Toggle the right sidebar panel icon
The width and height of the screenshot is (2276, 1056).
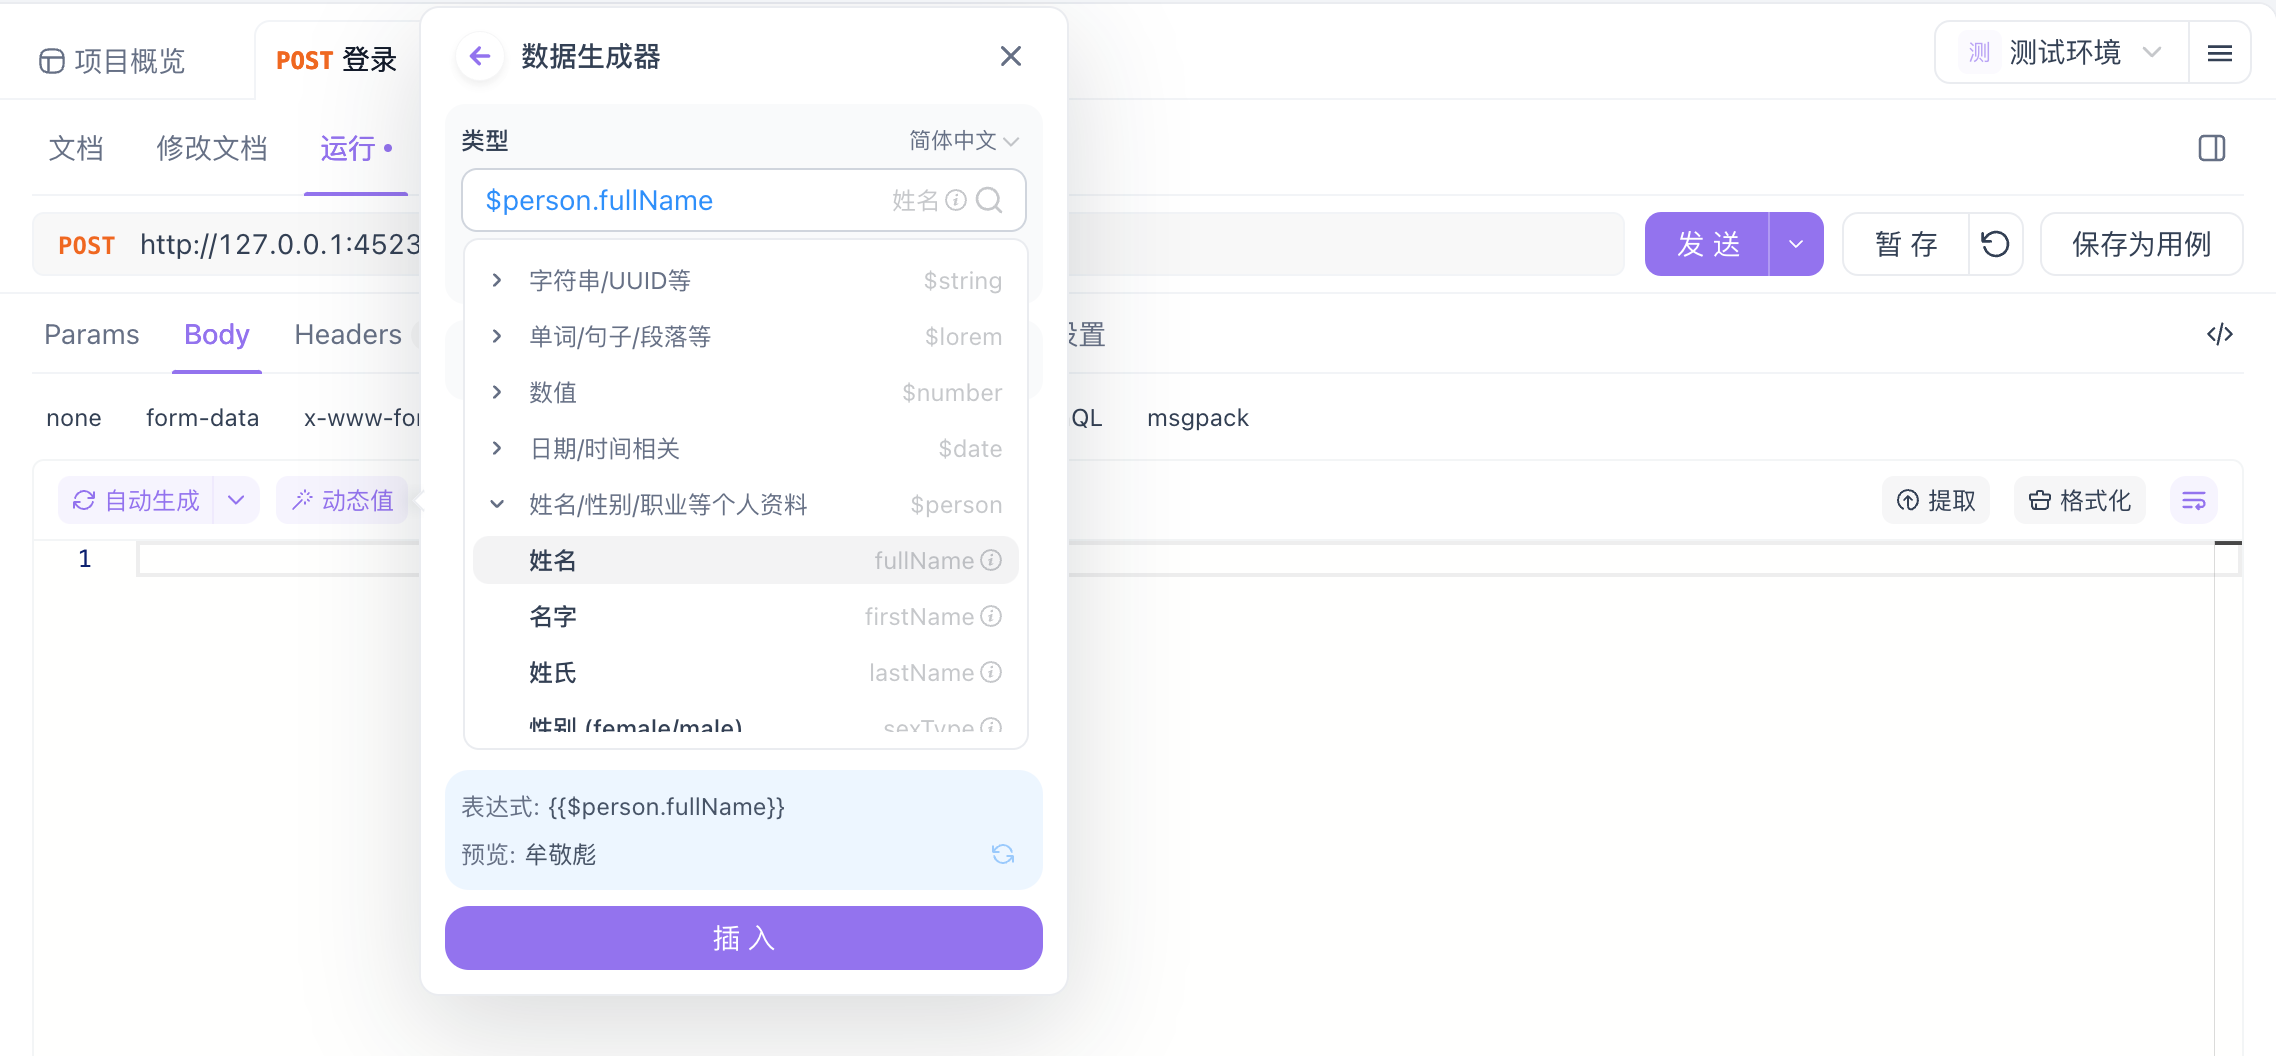click(x=2211, y=147)
